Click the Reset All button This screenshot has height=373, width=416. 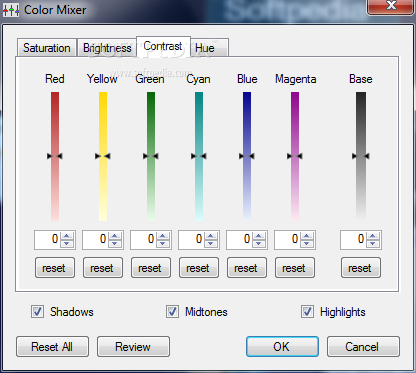[52, 347]
